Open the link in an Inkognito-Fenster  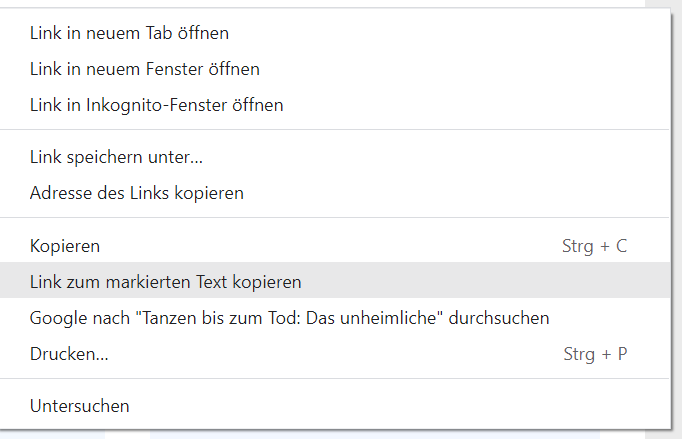157,104
